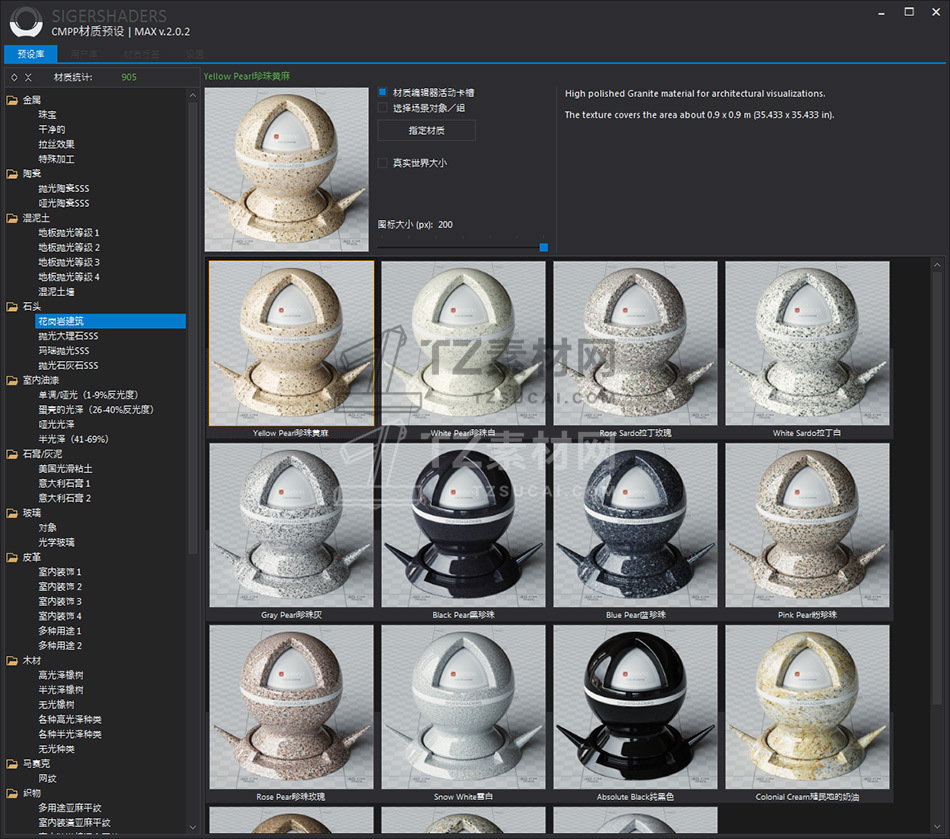The width and height of the screenshot is (950, 839).
Task: Select 地板抛光等级 4
Action: pyautogui.click(x=68, y=277)
